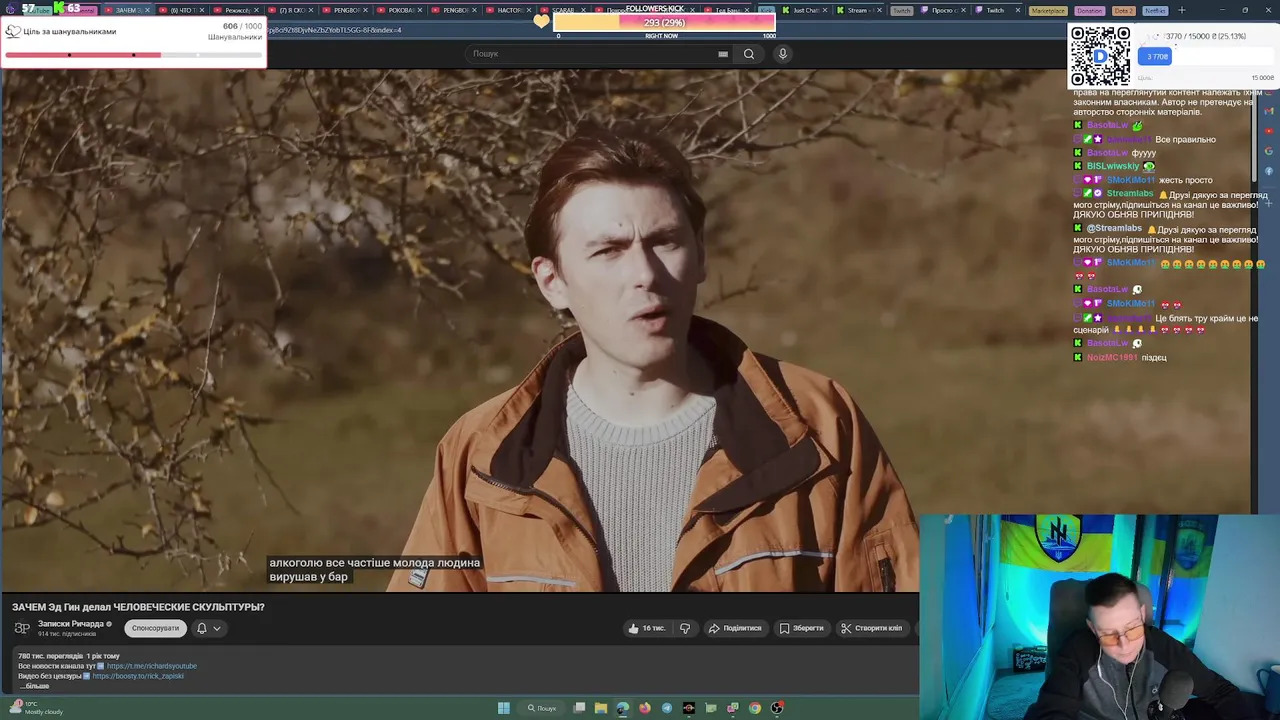
Task: Open notification bell dropdown next to Спонсорувати
Action: [208, 628]
